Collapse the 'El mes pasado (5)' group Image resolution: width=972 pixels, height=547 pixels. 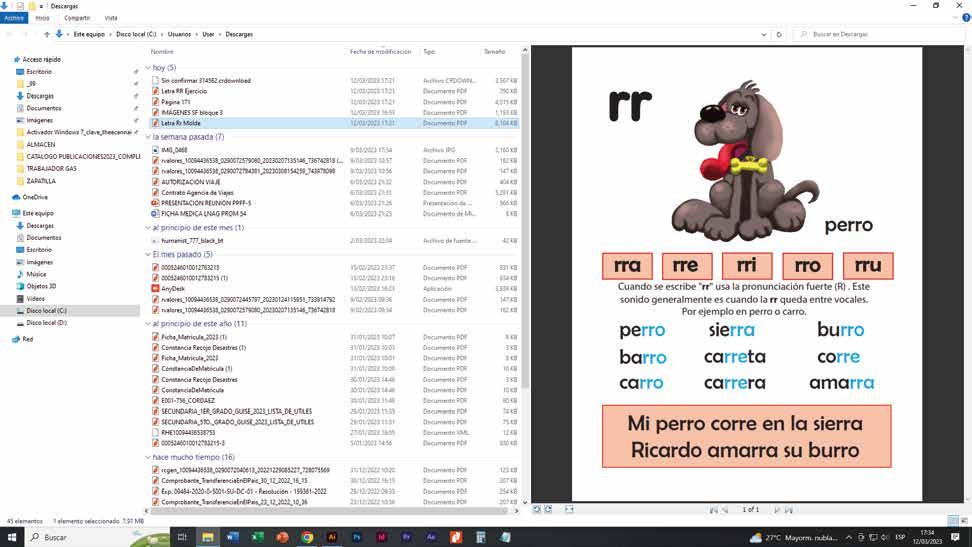[x=148, y=254]
